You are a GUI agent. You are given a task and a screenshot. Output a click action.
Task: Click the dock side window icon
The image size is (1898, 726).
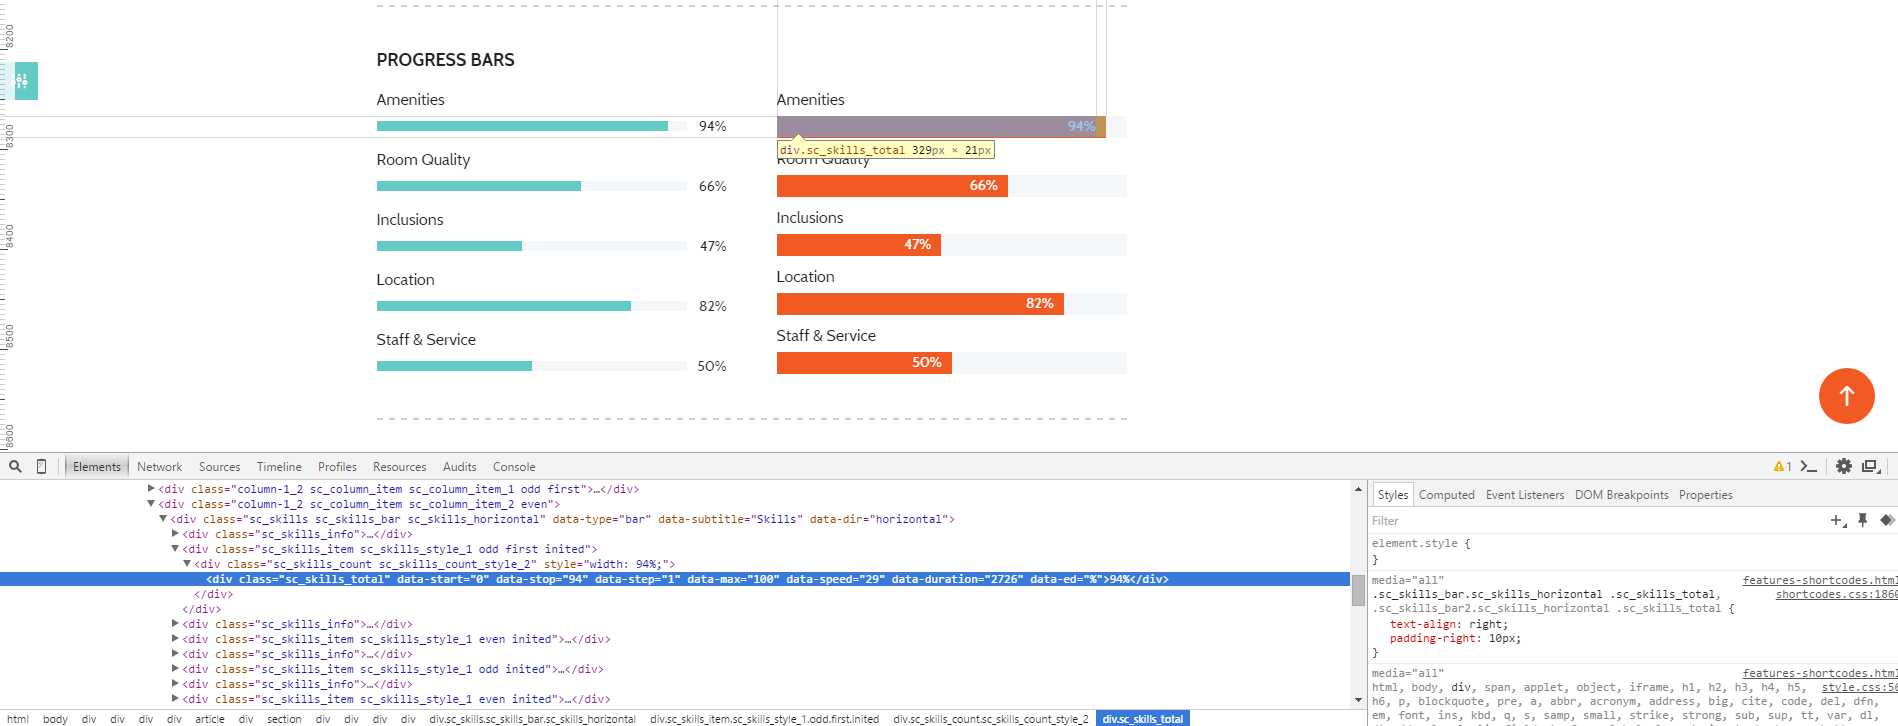tap(1870, 466)
